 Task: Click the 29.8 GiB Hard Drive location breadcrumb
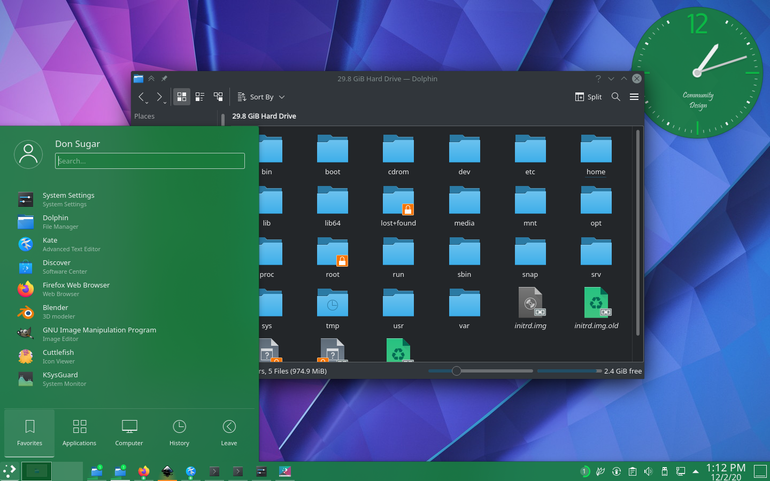coord(264,116)
